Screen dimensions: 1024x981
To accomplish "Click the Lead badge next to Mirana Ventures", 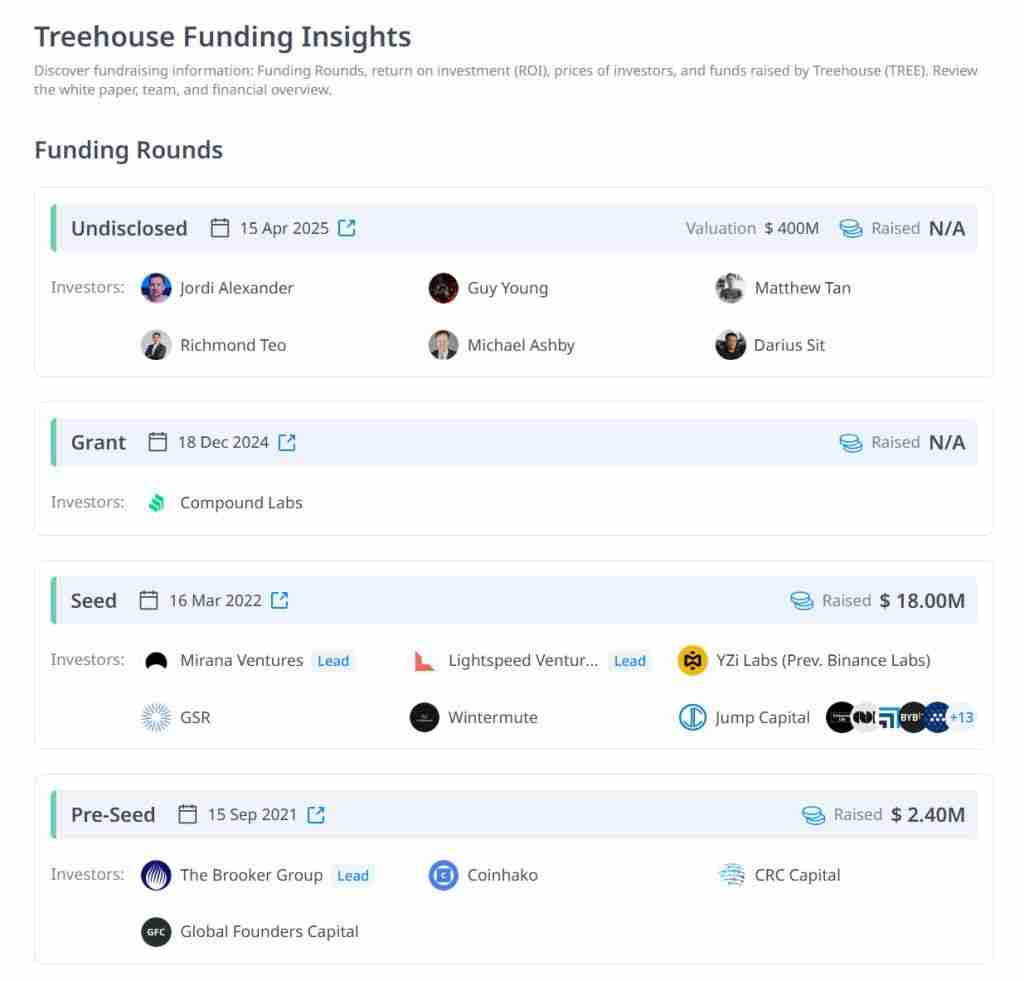I will (333, 660).
